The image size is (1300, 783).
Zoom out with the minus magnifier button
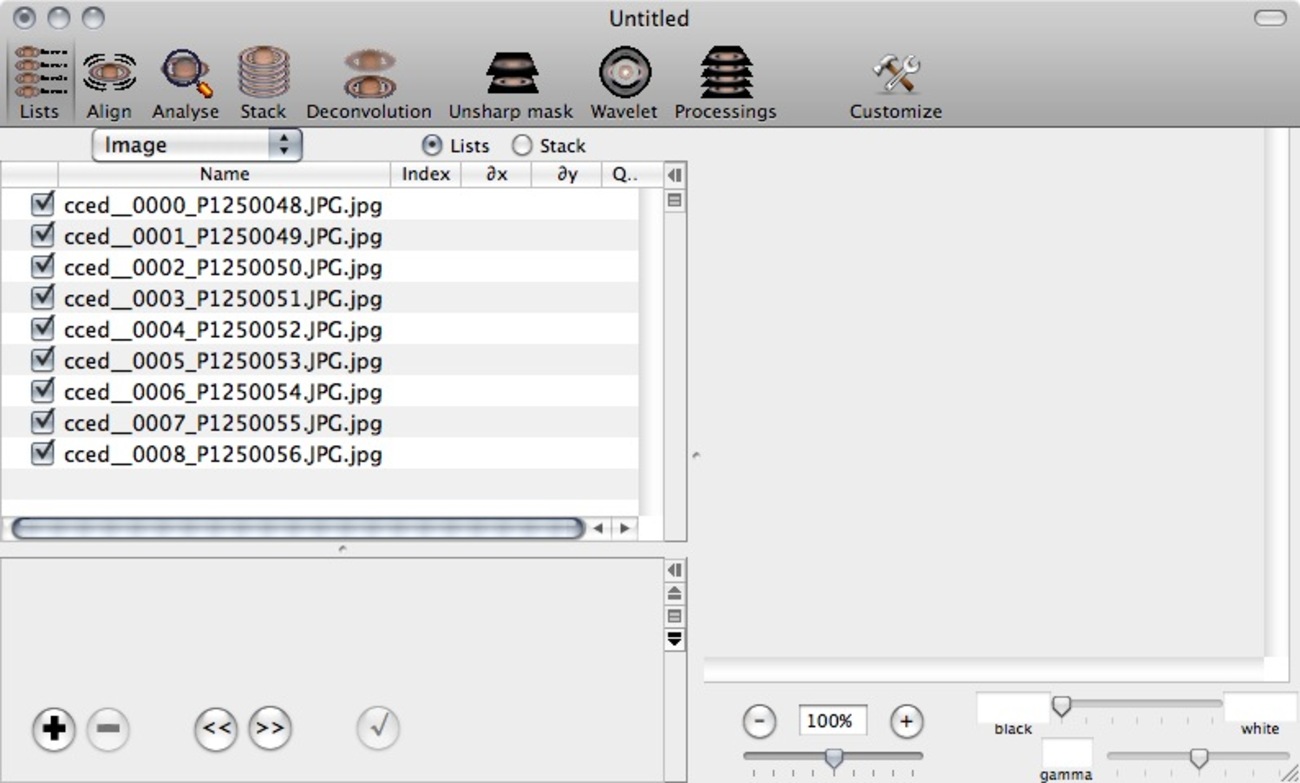coord(760,721)
